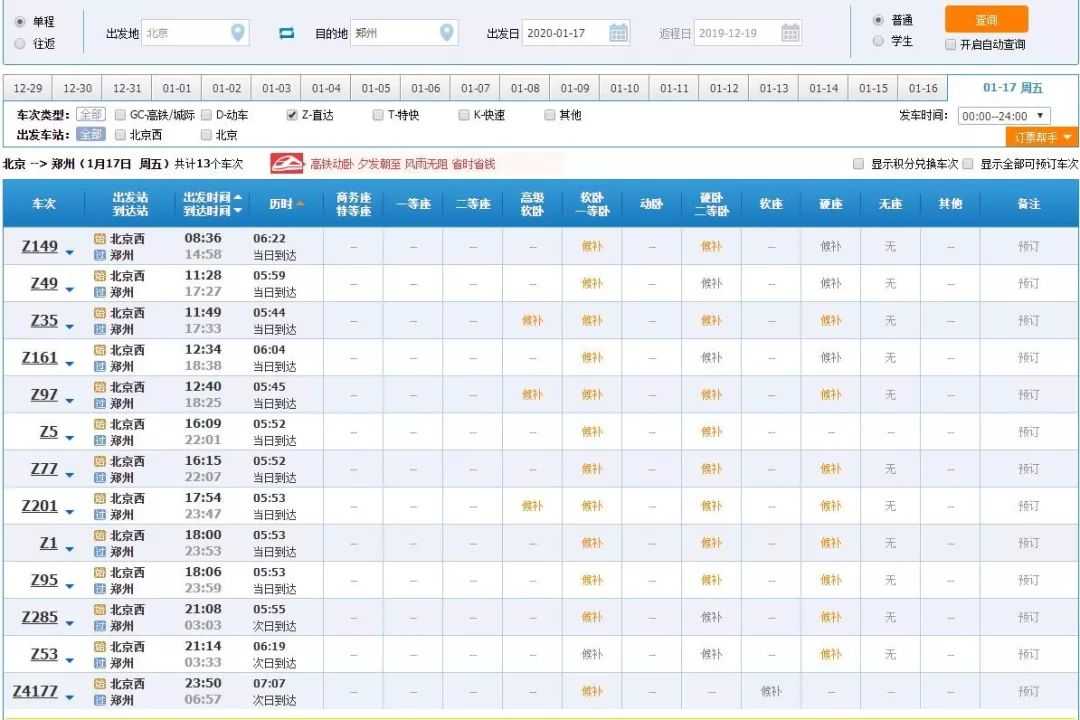Enable the GC-高铁/城际 train type checkbox
Screen dimensions: 1080x720
119,113
